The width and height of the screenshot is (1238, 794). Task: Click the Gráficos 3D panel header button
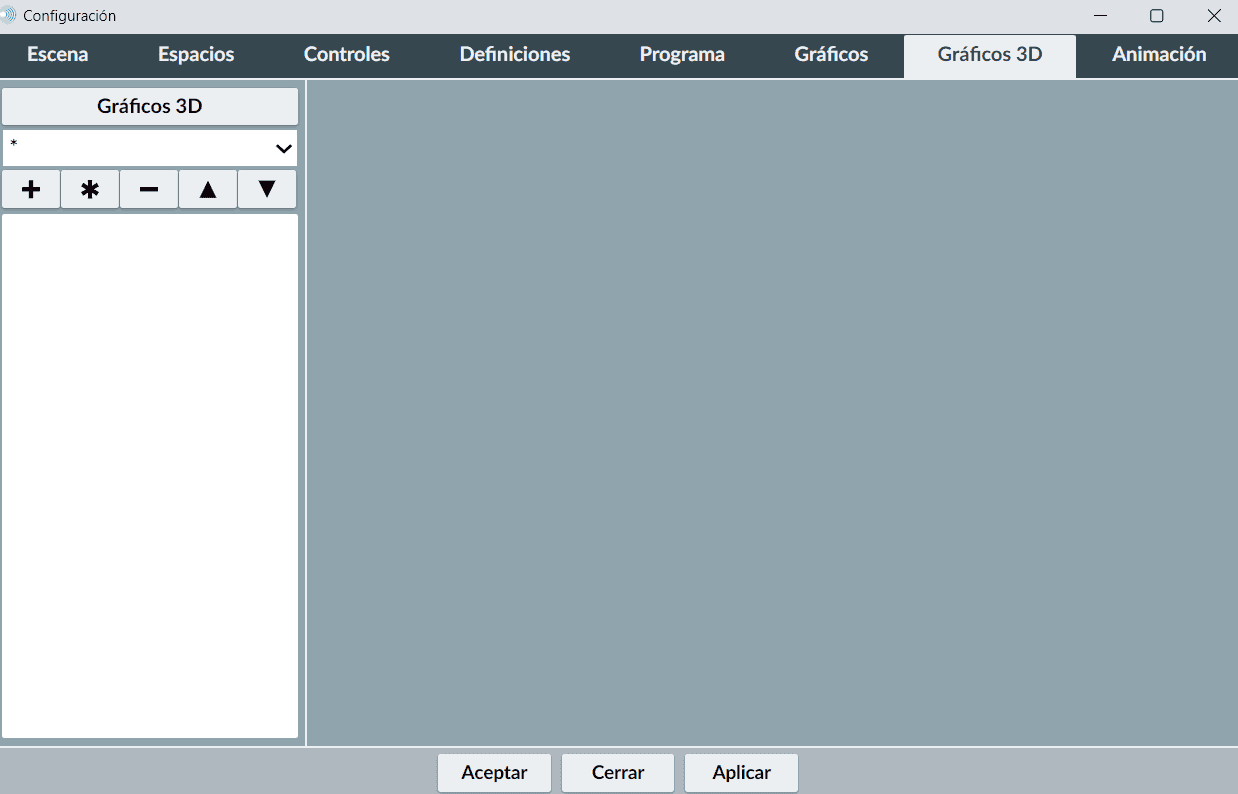(x=150, y=106)
